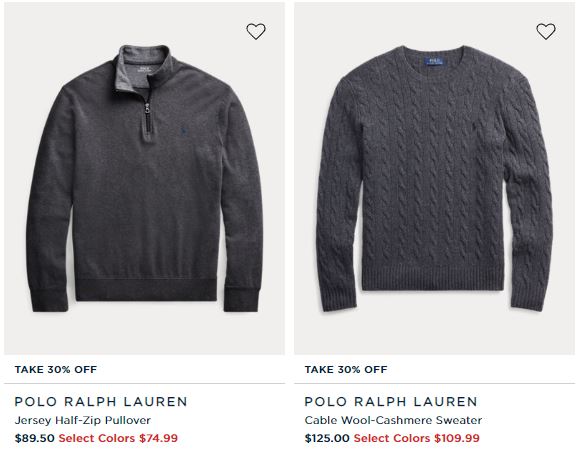Click the zipper on the half-zip pullover photo
Image resolution: width=587 pixels, height=449 pixels.
148,112
